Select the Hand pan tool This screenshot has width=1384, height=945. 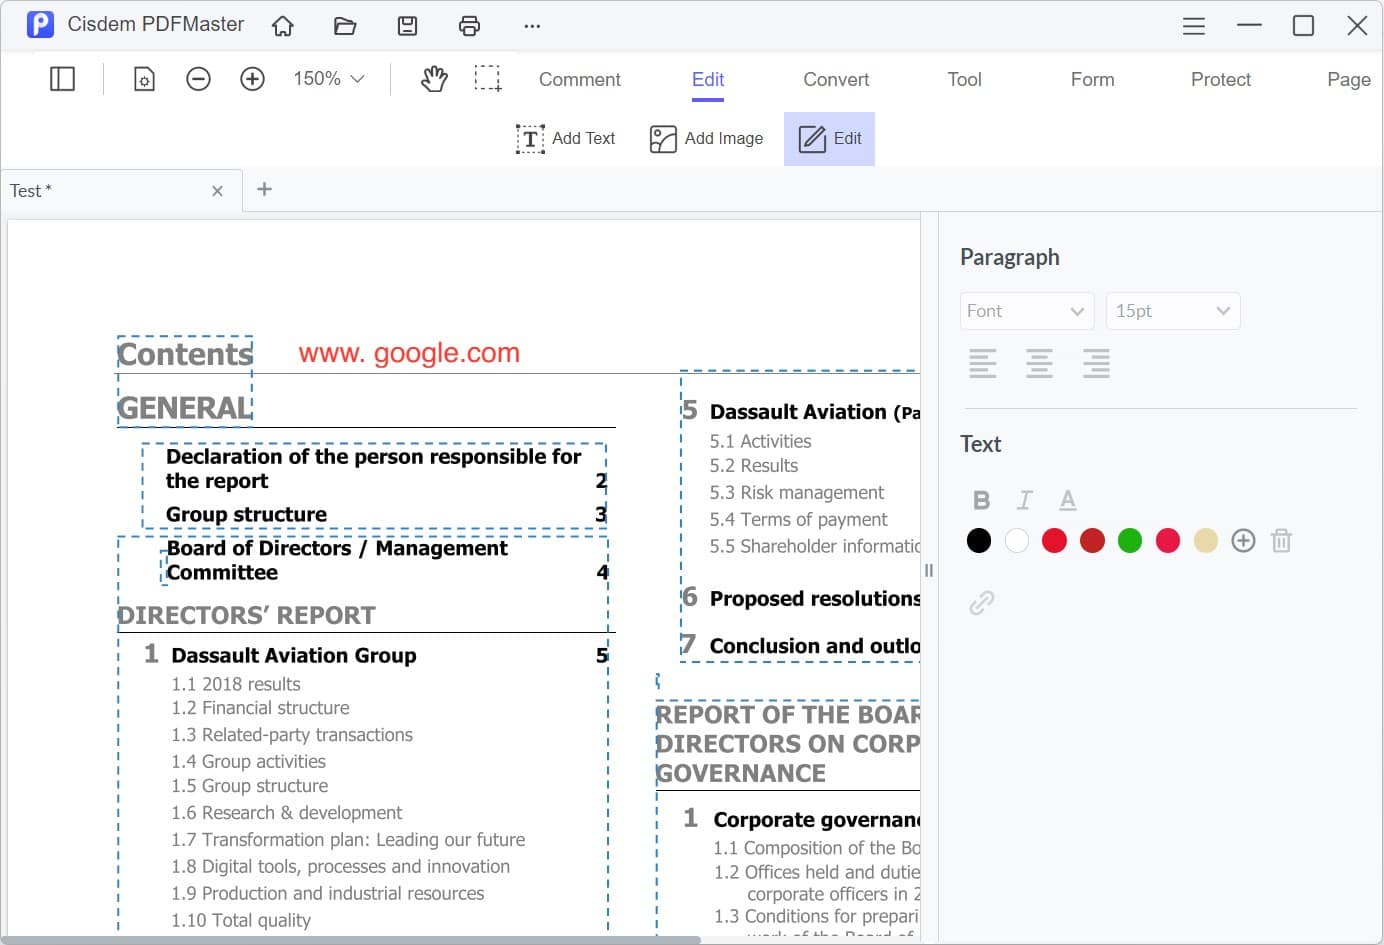(x=434, y=78)
